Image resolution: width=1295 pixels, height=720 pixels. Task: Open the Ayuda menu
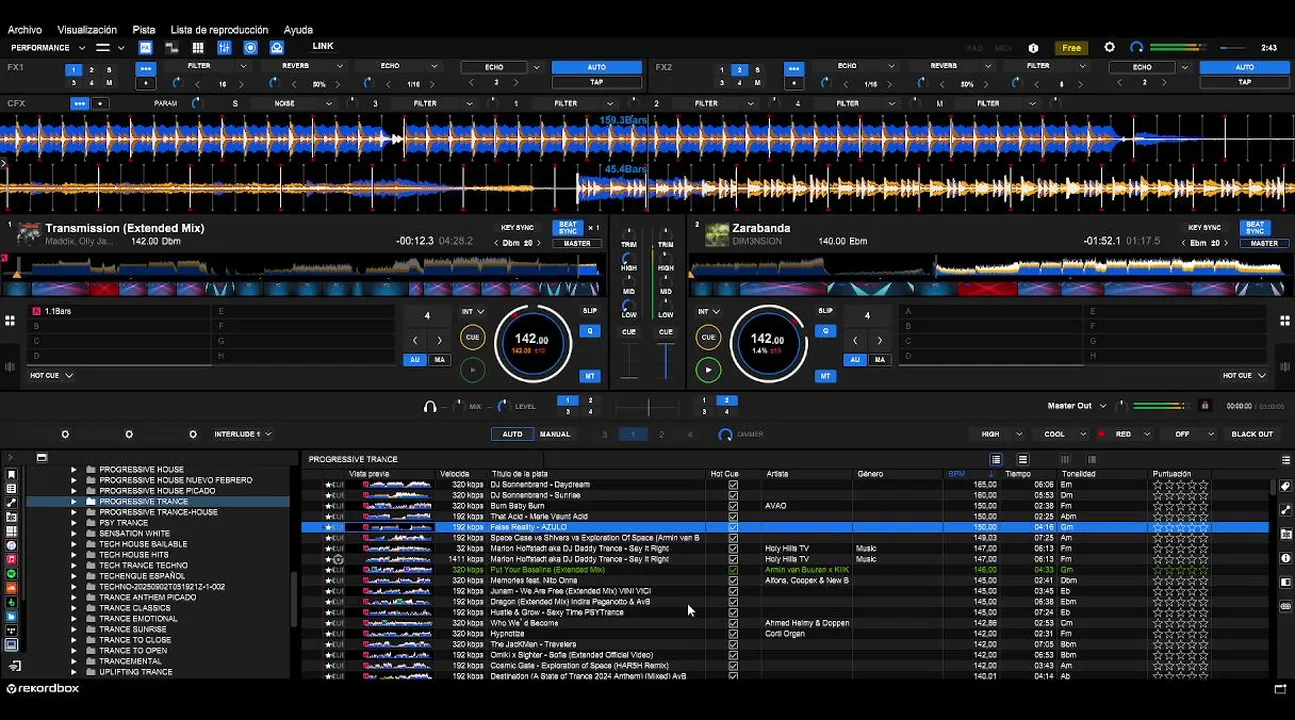pos(298,30)
